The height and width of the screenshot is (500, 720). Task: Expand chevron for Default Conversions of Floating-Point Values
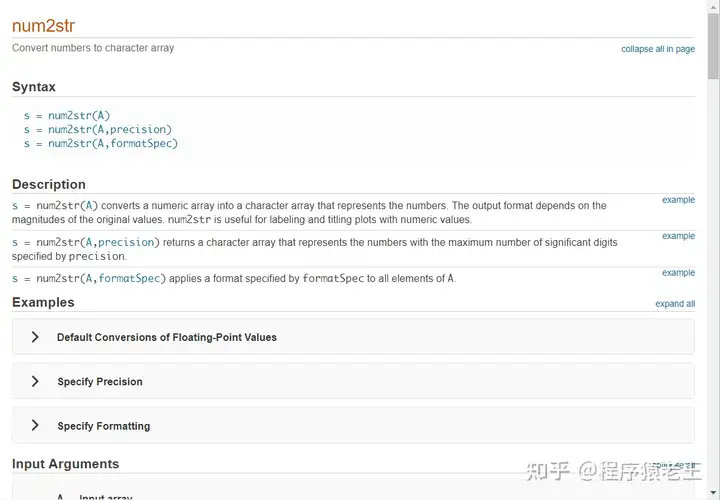(35, 337)
